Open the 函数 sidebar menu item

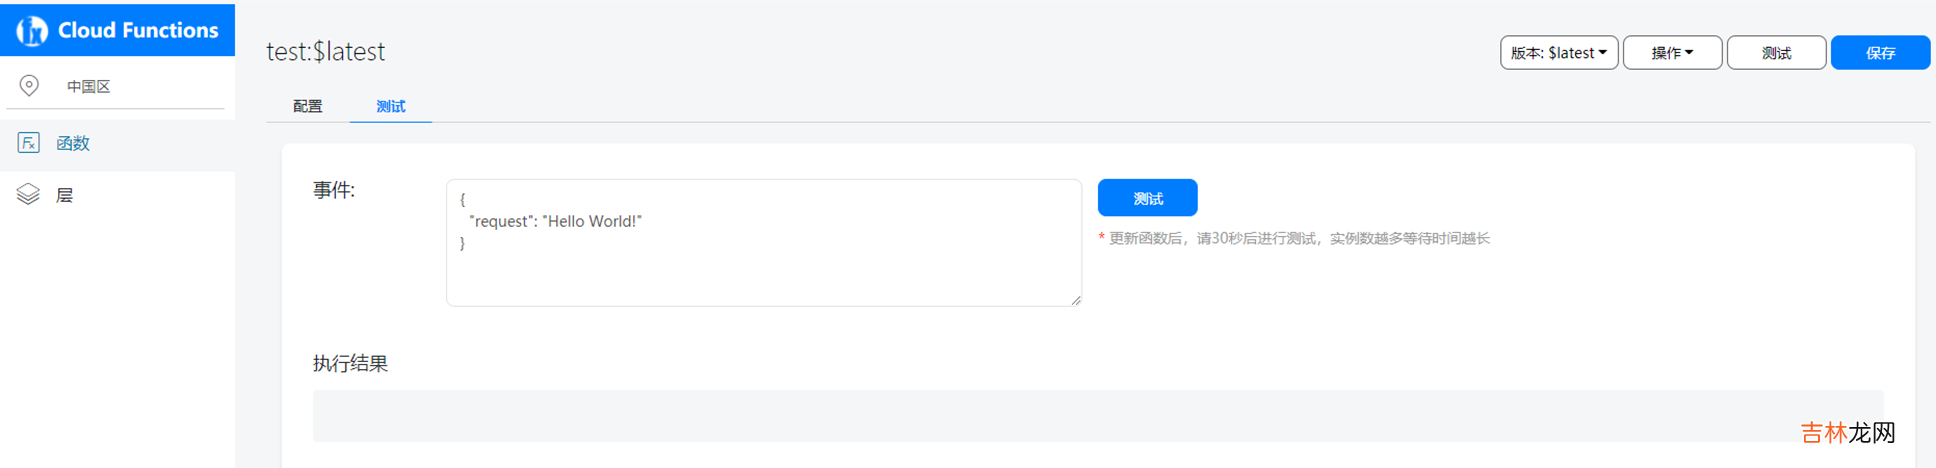pos(73,143)
